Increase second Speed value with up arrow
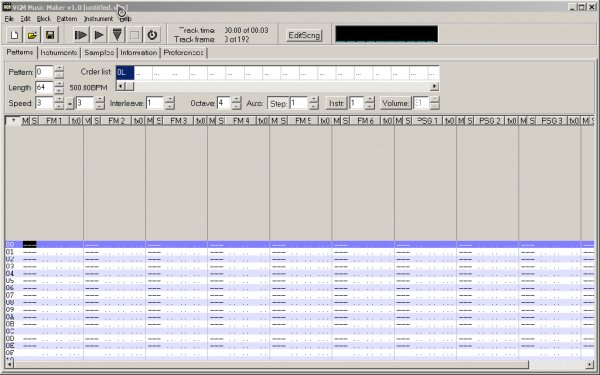This screenshot has width=600, height=375. pos(100,99)
